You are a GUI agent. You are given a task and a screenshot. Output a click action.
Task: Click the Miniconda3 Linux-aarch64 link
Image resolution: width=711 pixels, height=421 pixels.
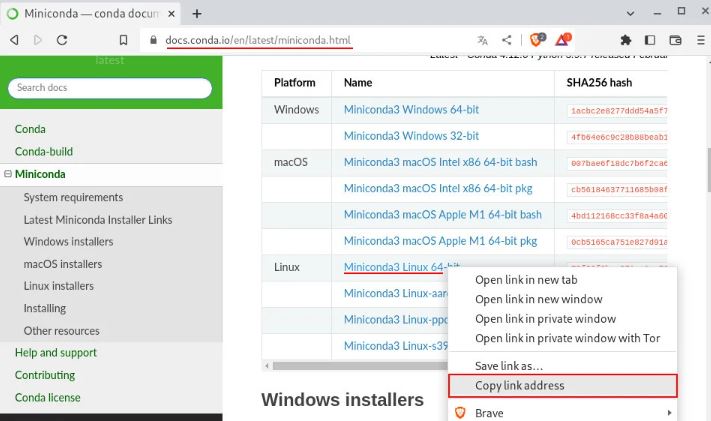click(x=395, y=293)
